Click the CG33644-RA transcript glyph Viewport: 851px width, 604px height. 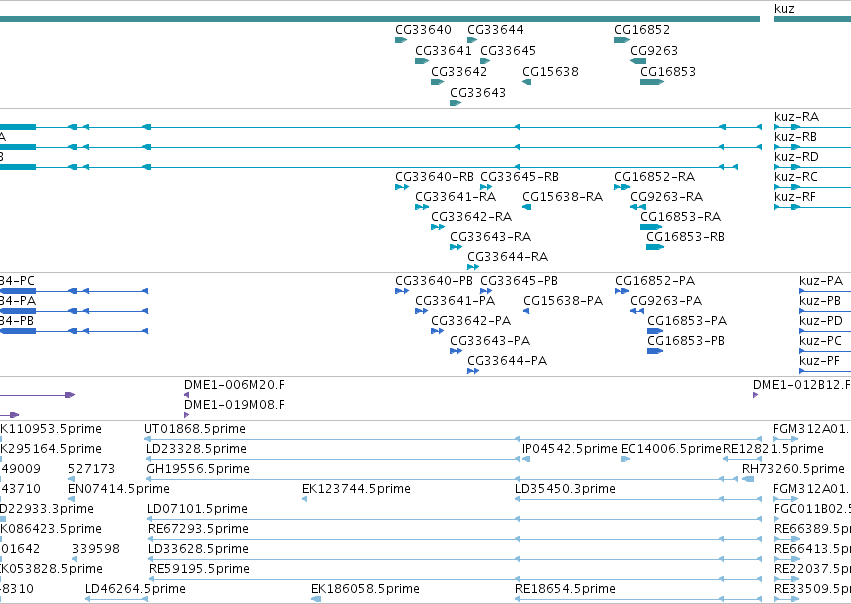tap(473, 268)
